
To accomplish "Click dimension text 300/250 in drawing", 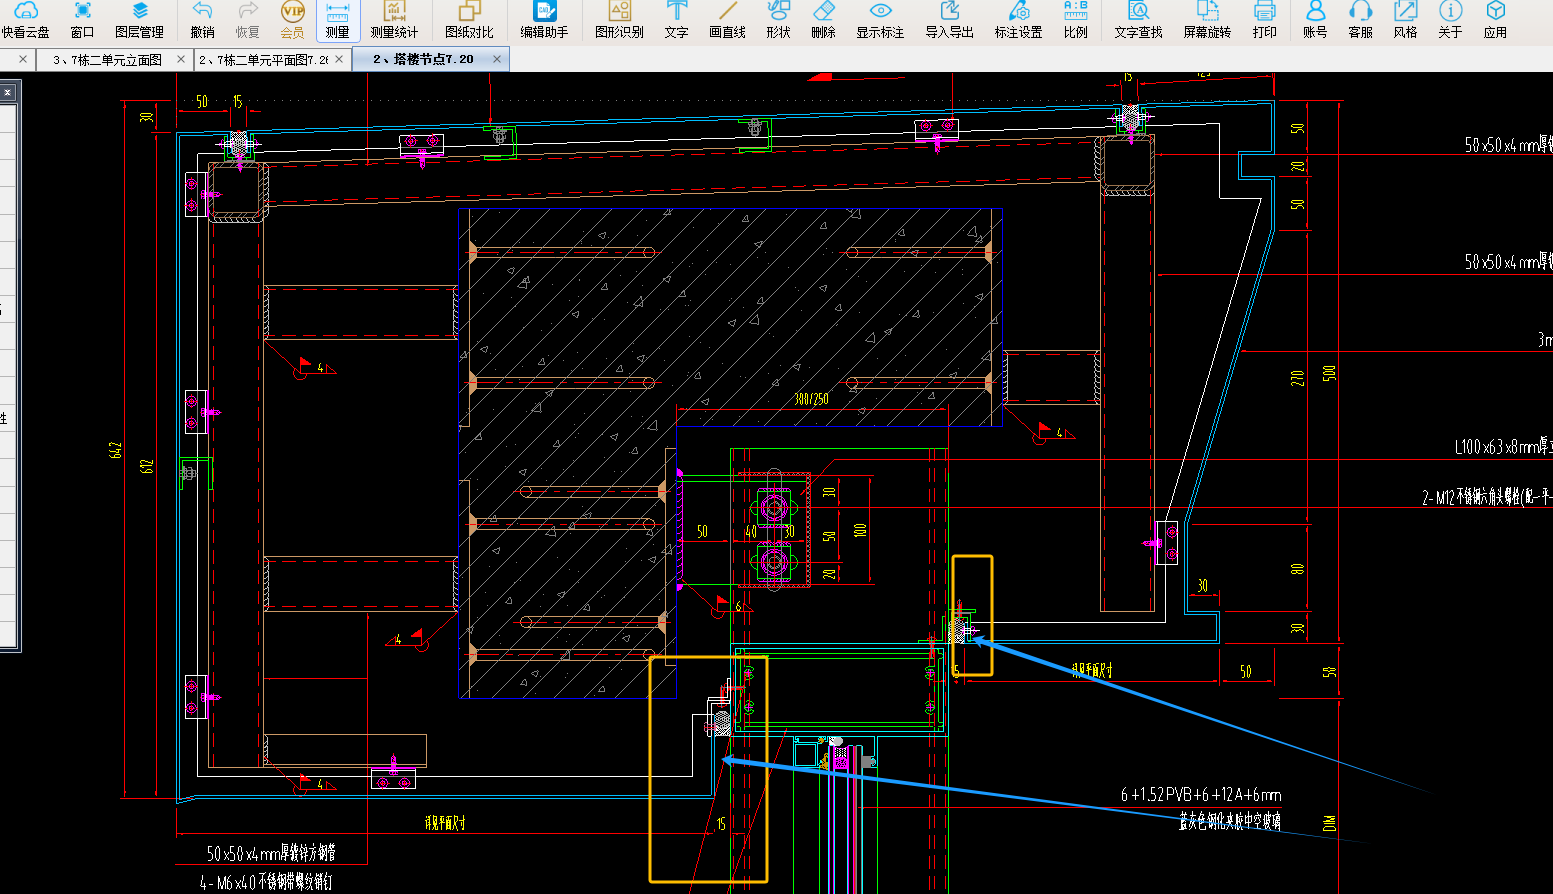I will pos(811,399).
